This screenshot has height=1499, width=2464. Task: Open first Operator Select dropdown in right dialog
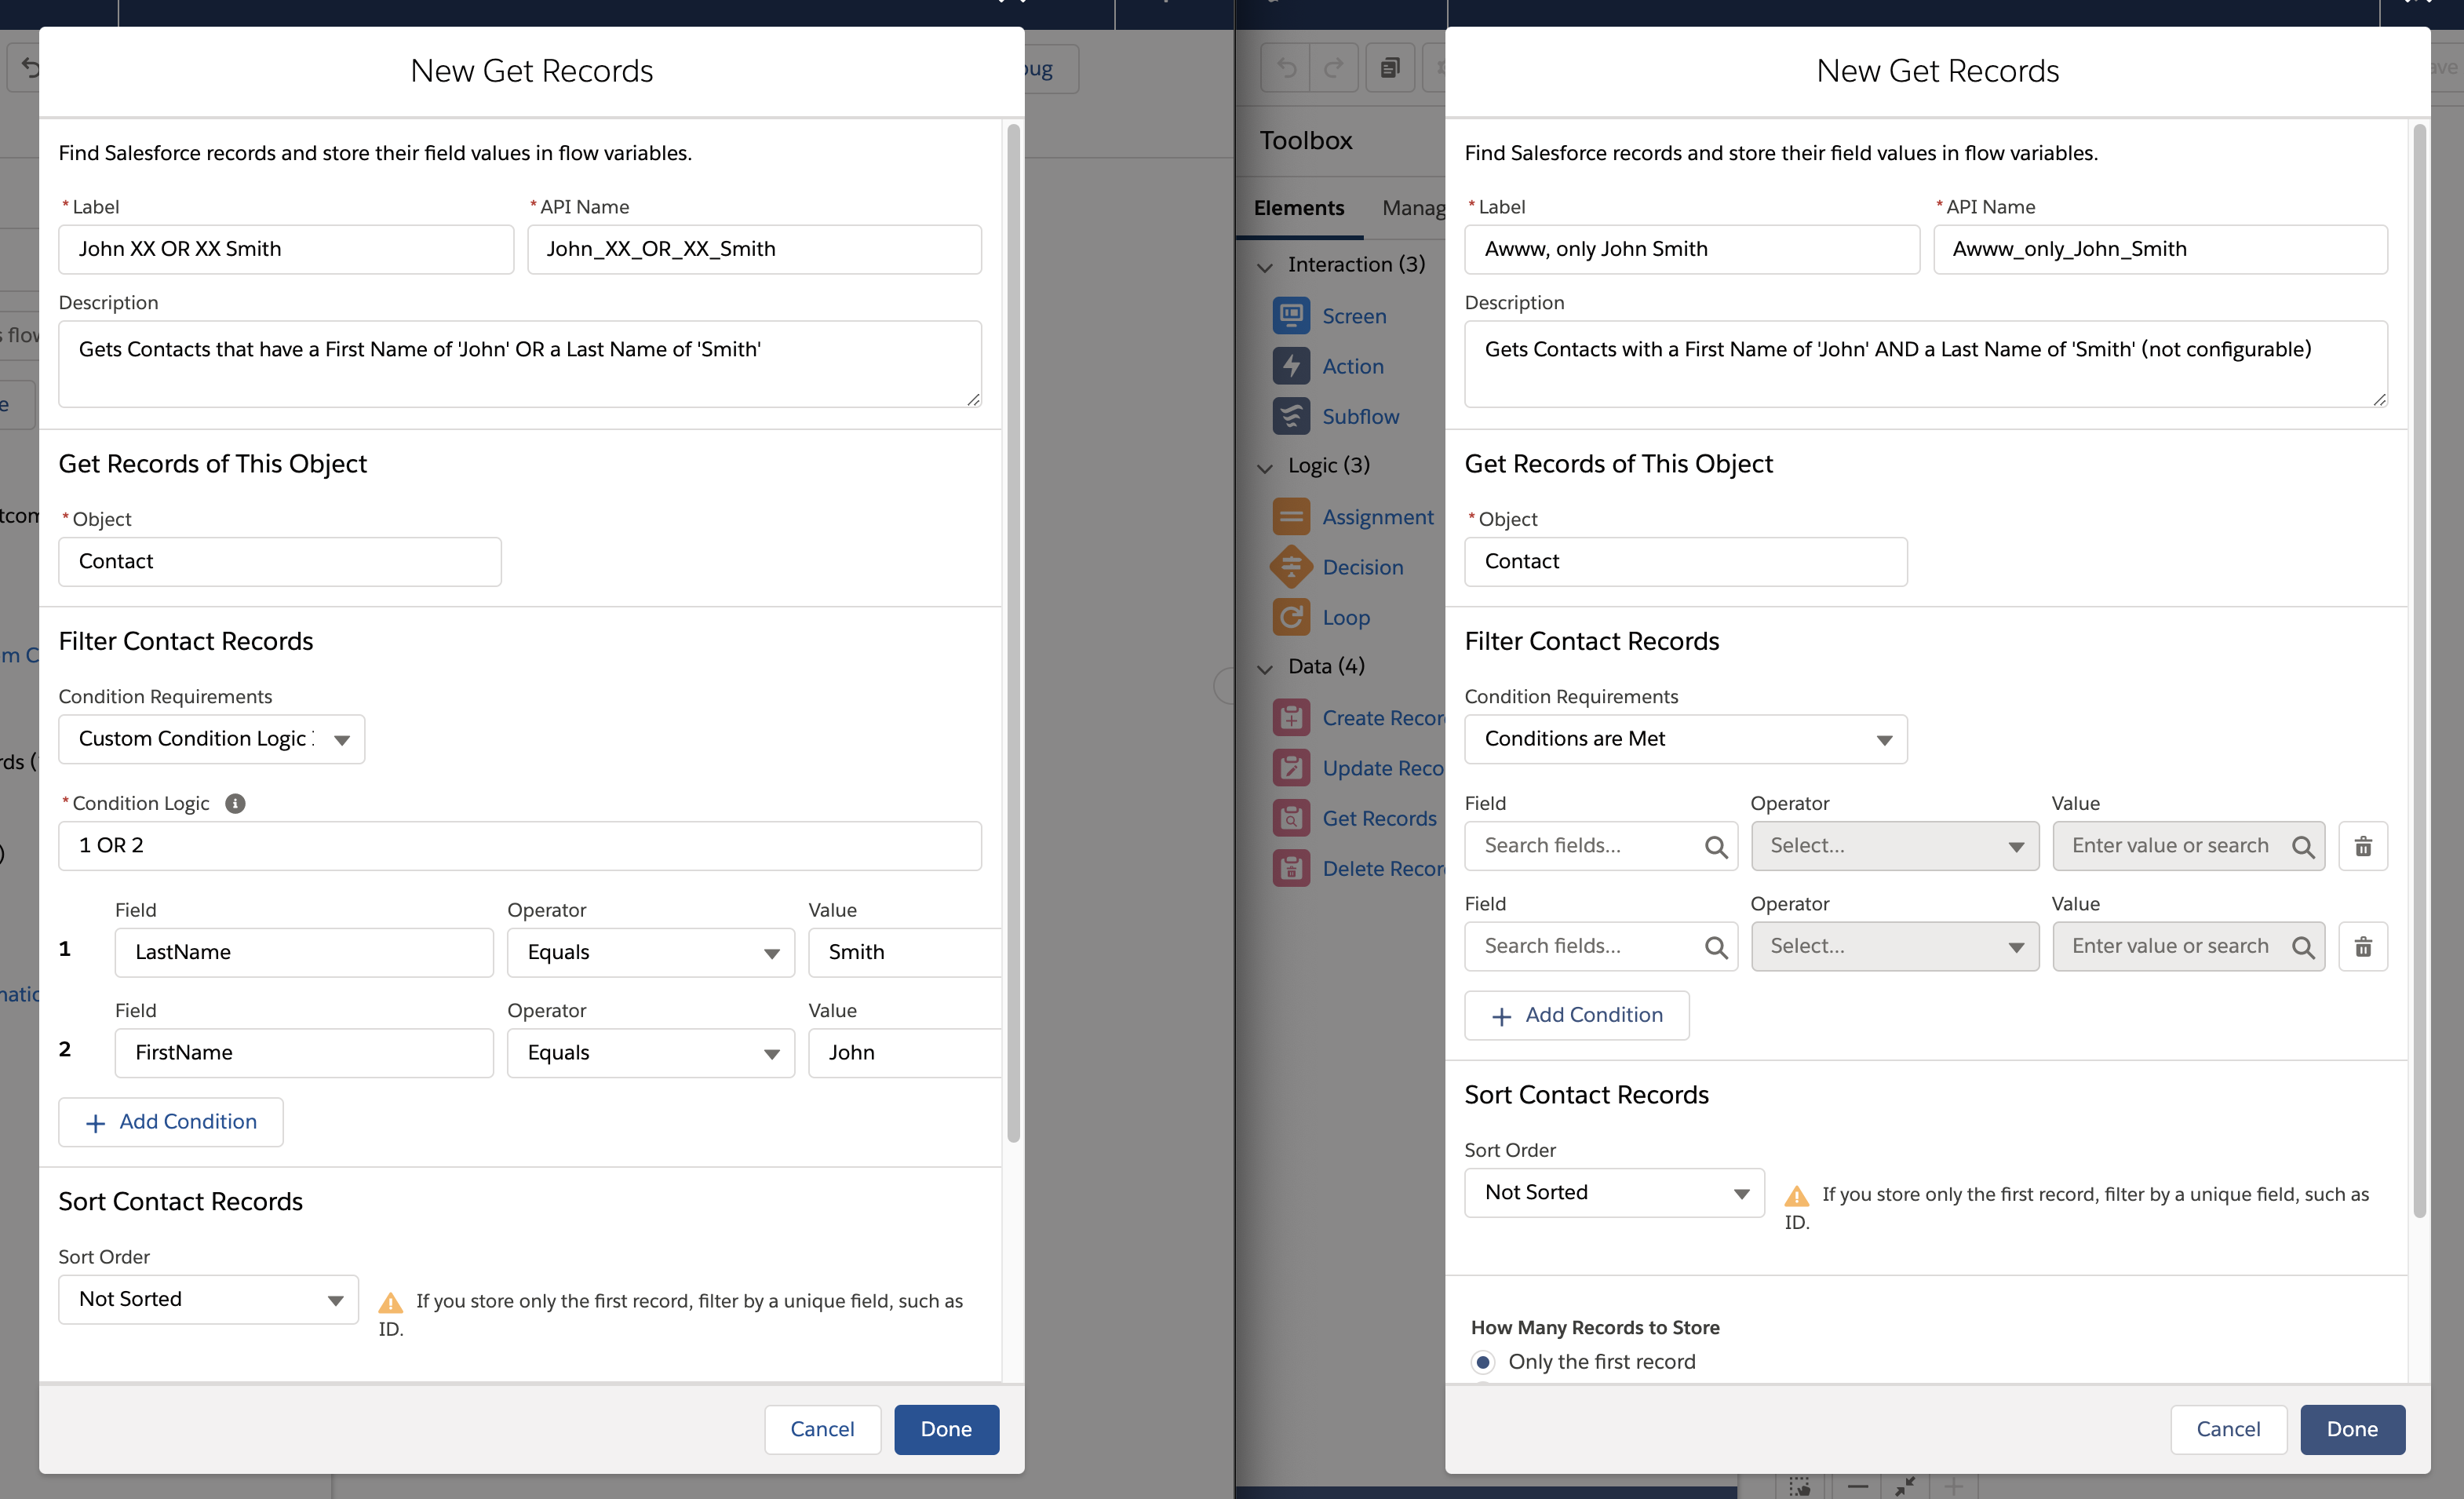(x=1895, y=846)
